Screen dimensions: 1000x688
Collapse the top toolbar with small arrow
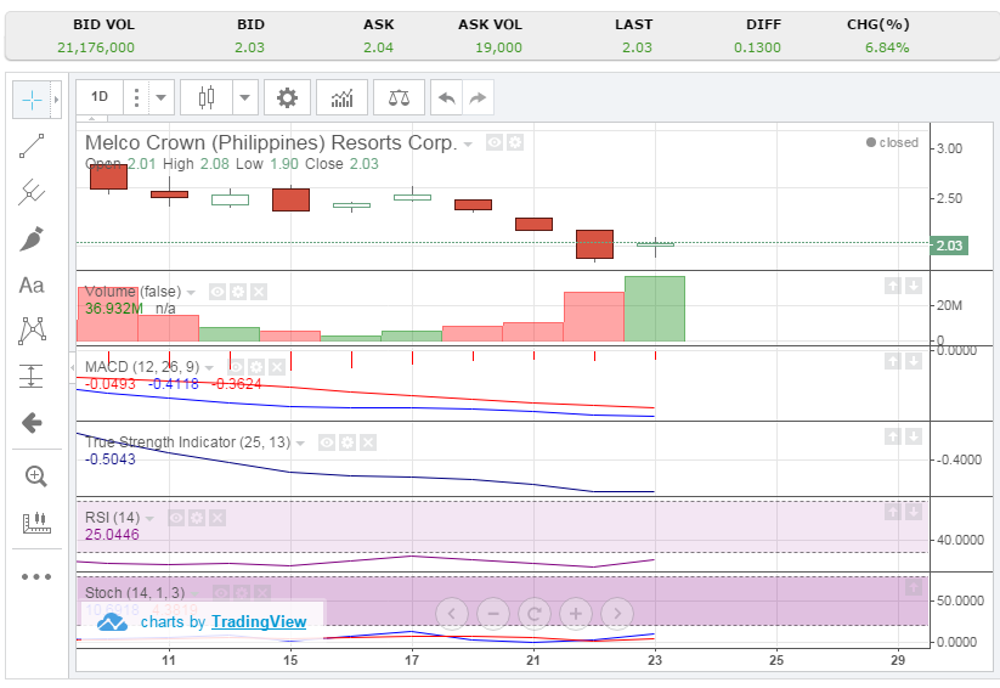92,119
